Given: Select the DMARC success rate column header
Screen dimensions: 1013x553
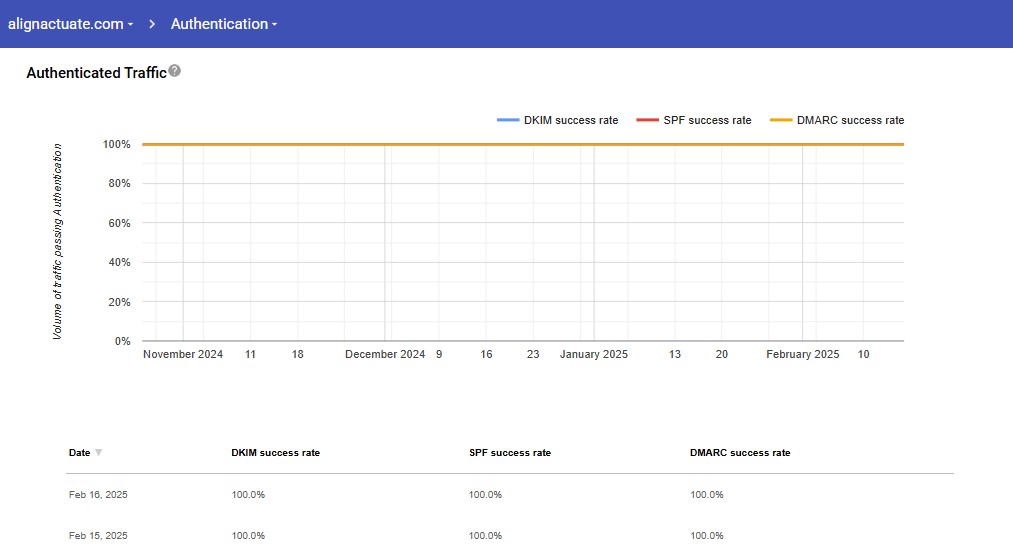Looking at the screenshot, I should click(x=740, y=453).
